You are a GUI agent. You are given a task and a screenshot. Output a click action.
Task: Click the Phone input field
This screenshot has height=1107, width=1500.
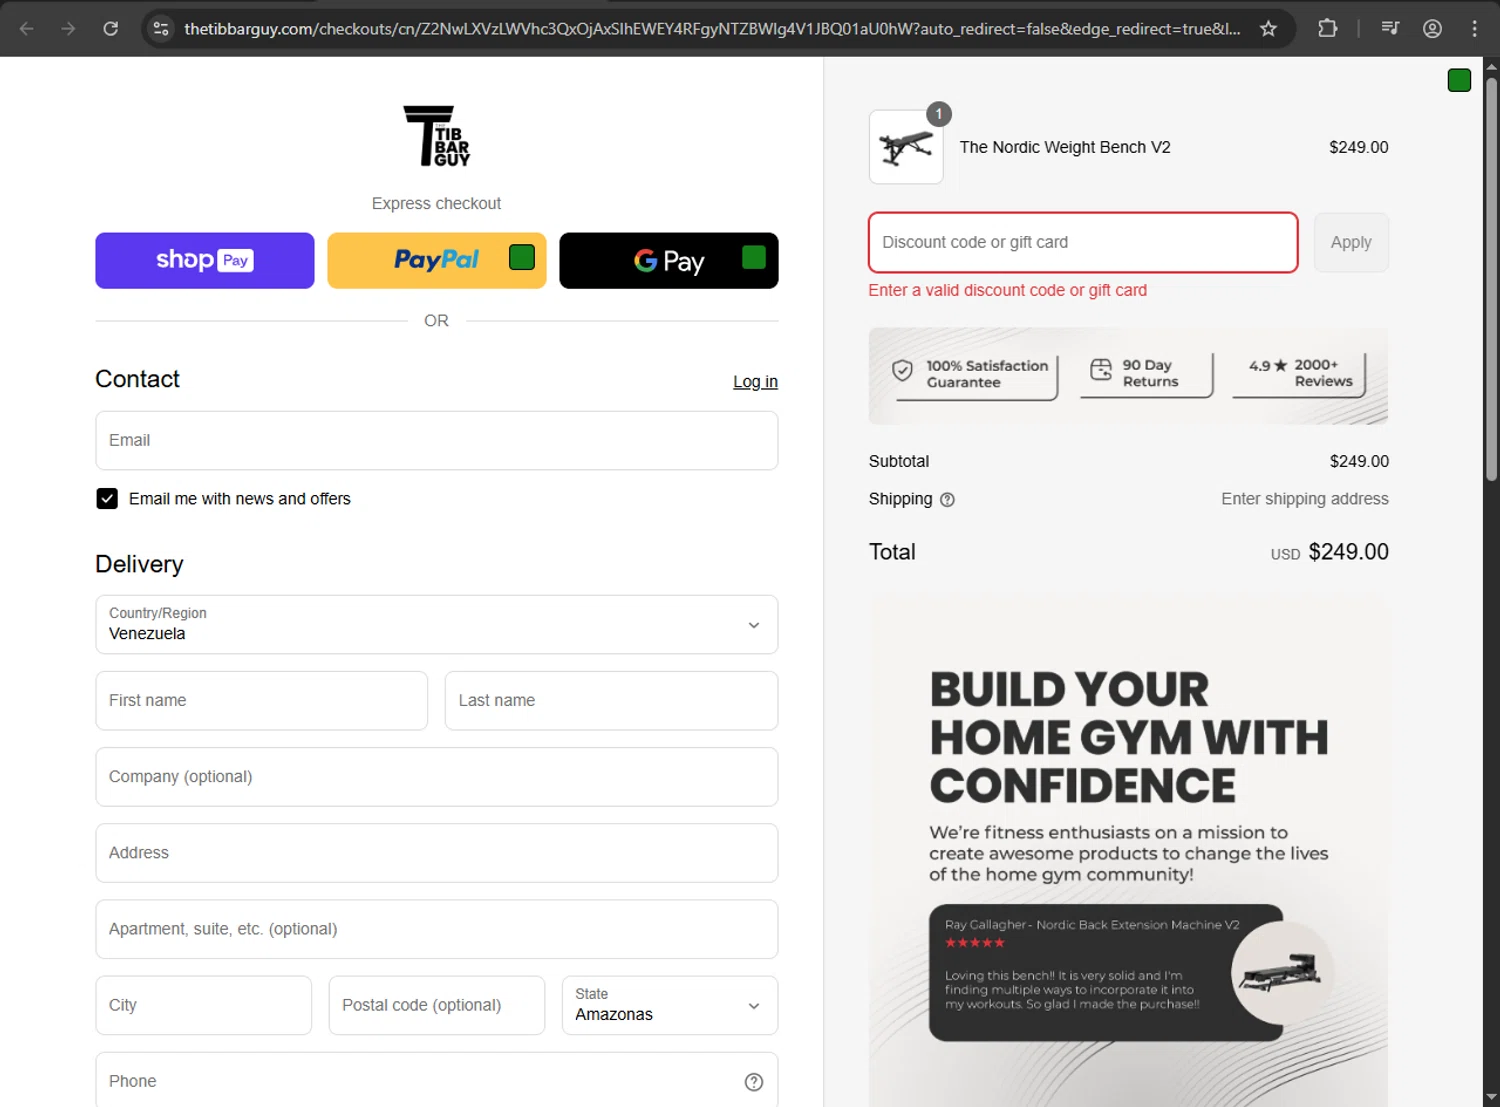437,1081
